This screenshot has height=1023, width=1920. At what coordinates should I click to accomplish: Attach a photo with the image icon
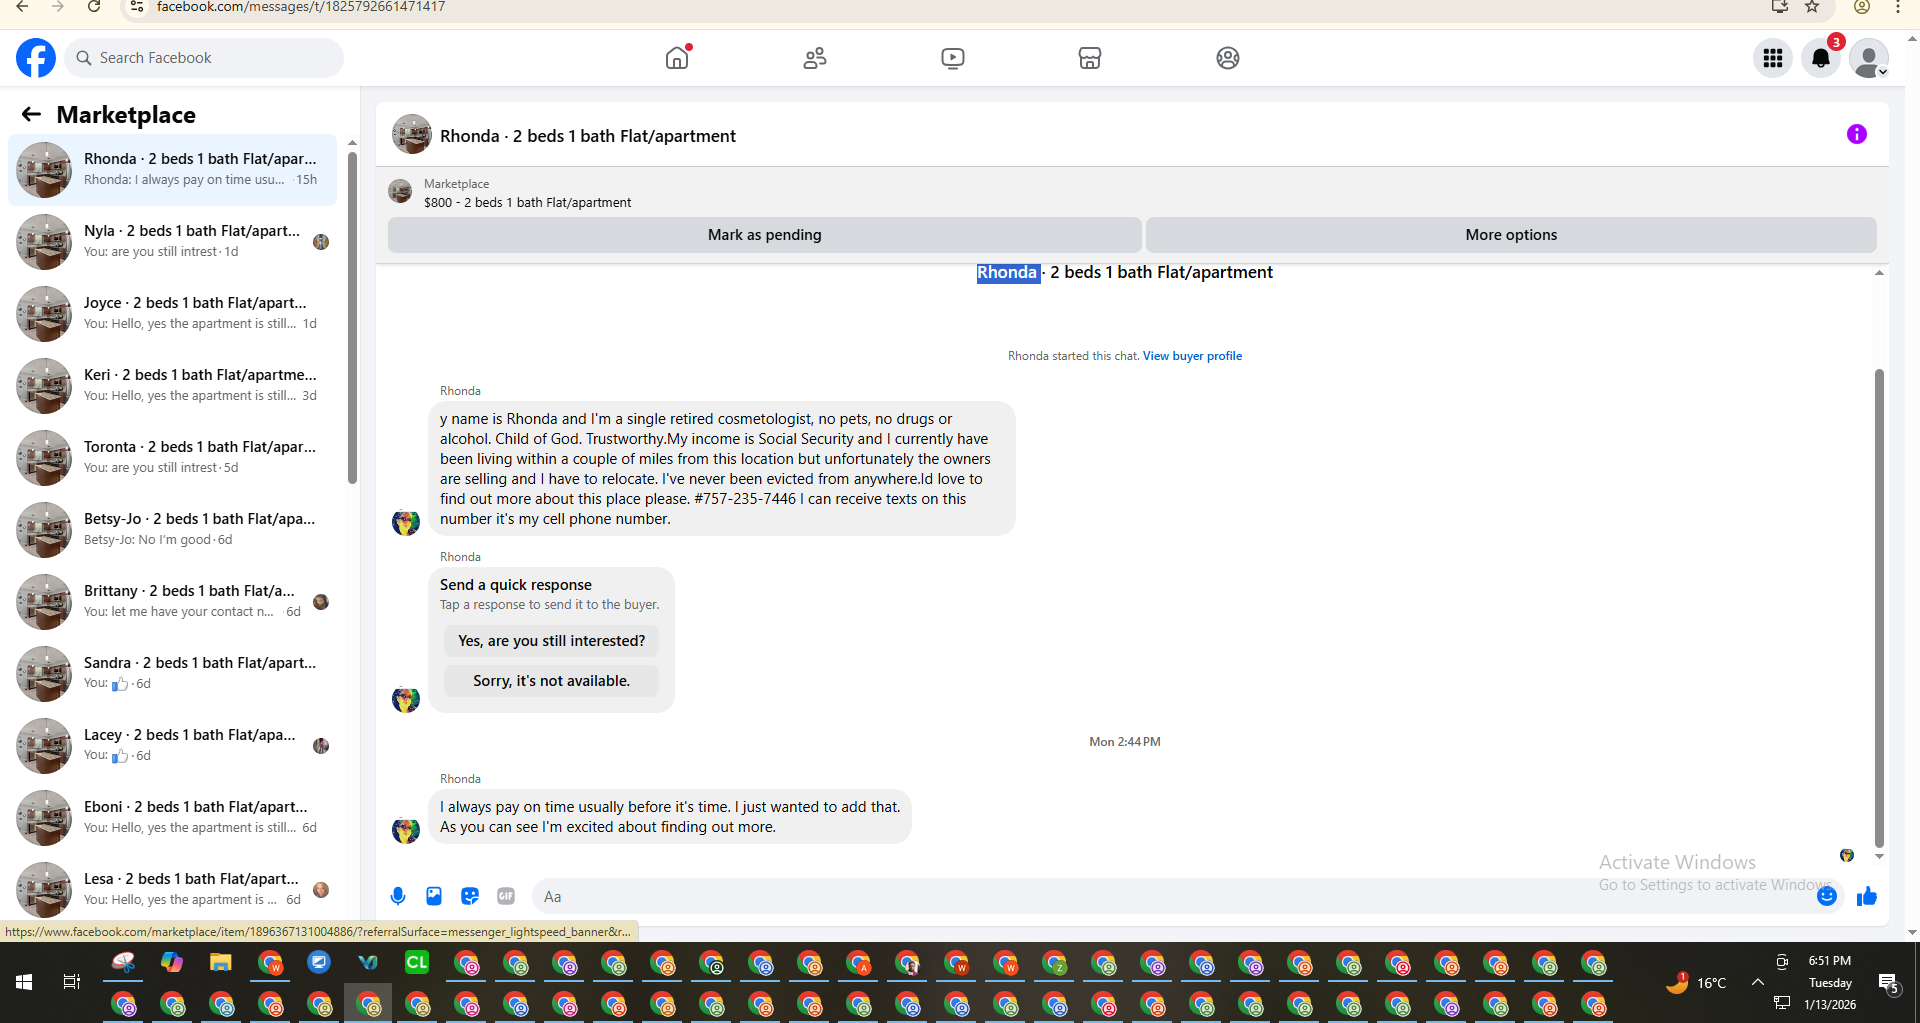(434, 896)
